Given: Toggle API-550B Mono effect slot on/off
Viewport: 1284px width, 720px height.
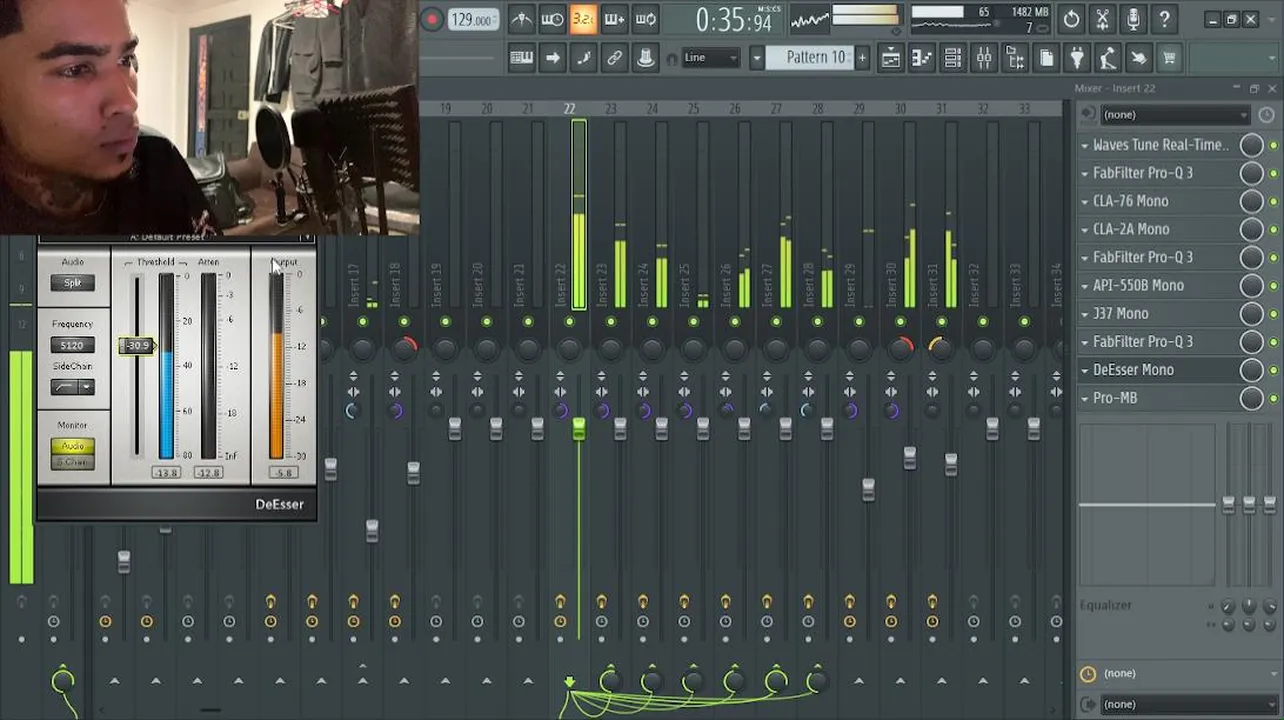Looking at the screenshot, I should (x=1273, y=286).
